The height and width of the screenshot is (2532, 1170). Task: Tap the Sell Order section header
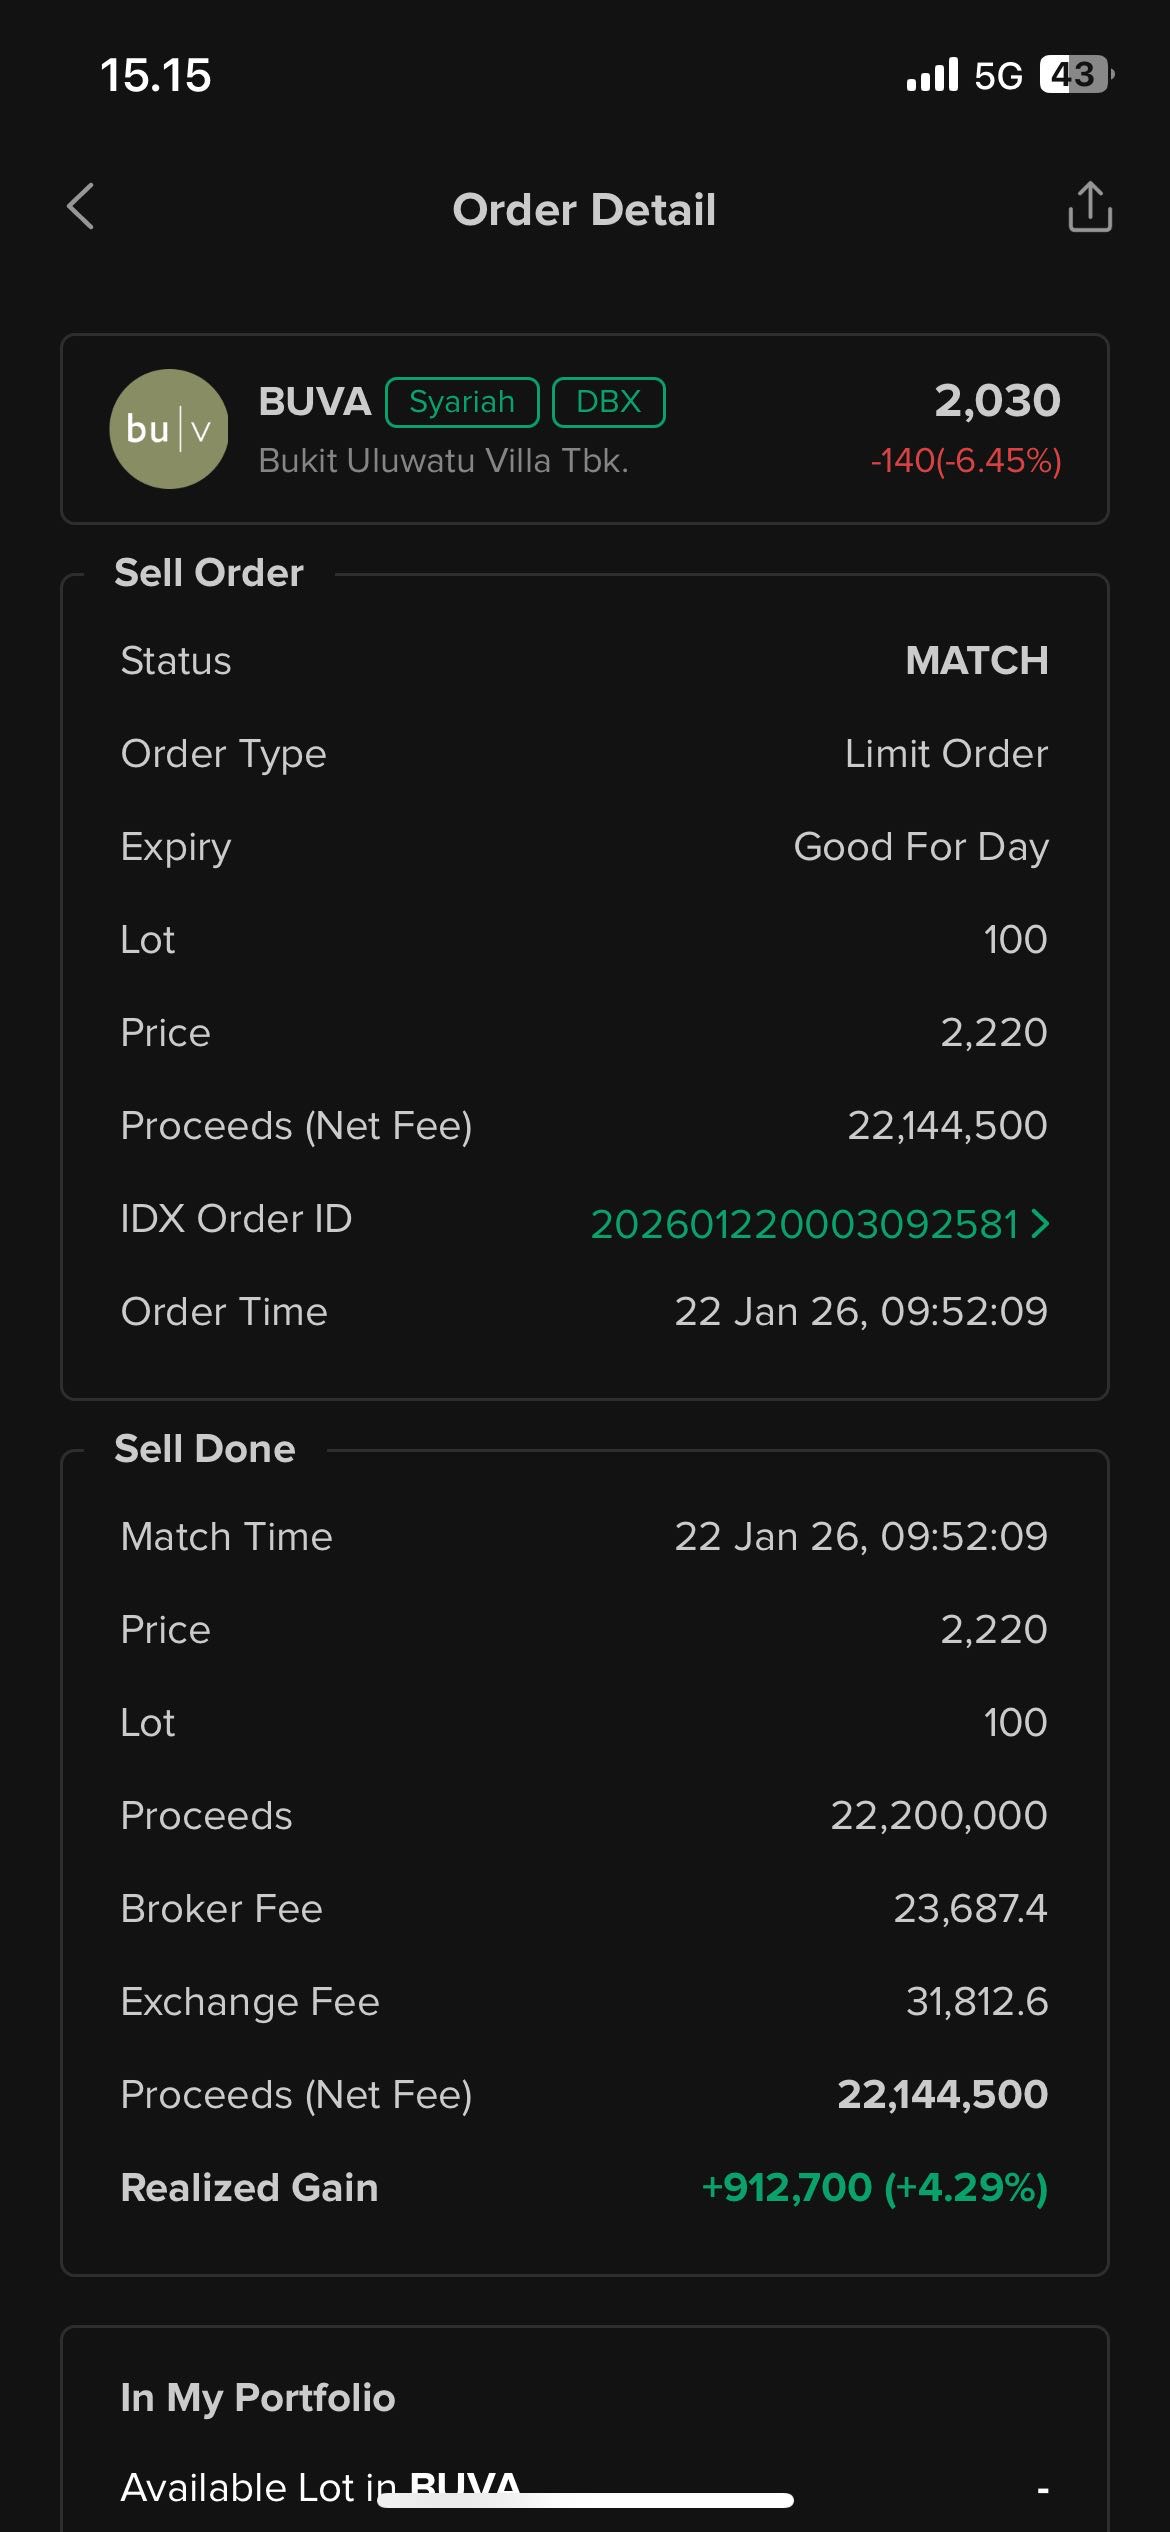coord(209,573)
